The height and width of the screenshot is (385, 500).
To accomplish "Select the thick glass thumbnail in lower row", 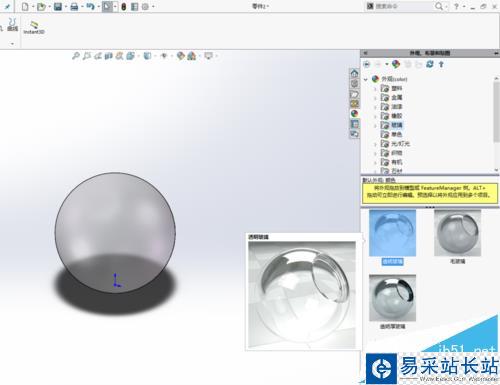I will click(x=392, y=298).
